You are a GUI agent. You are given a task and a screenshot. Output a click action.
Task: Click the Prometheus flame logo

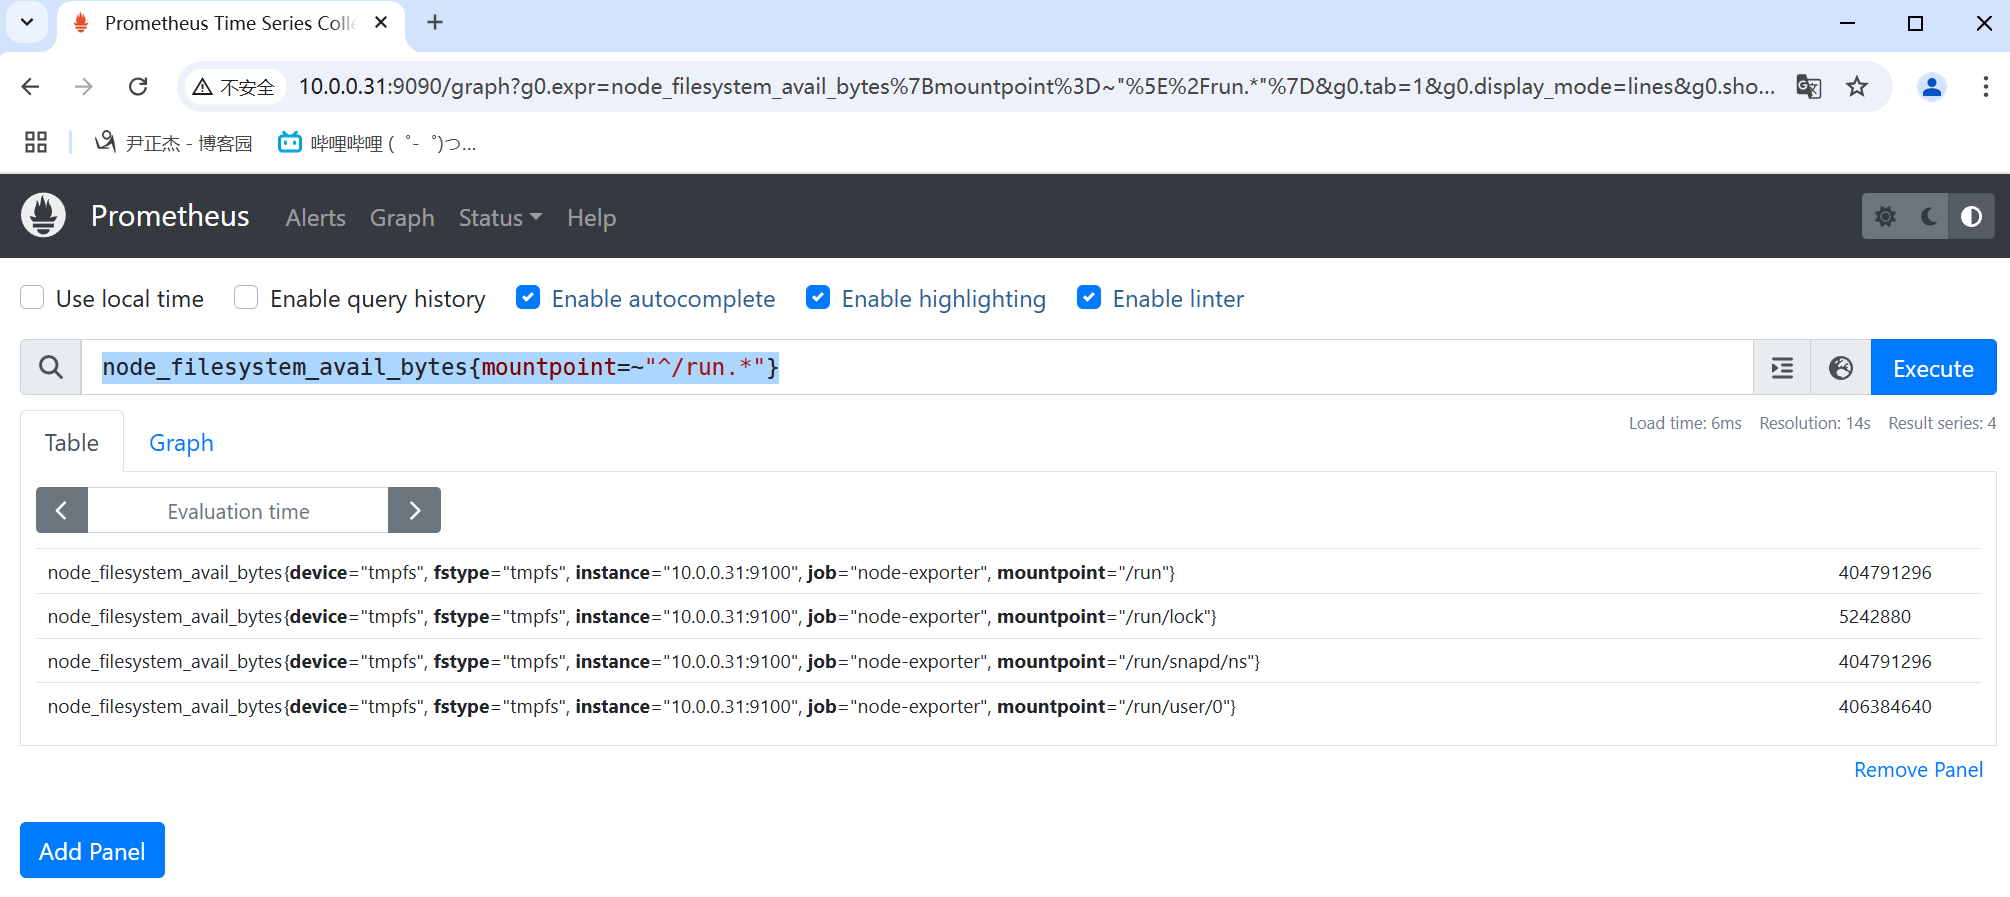pos(43,216)
